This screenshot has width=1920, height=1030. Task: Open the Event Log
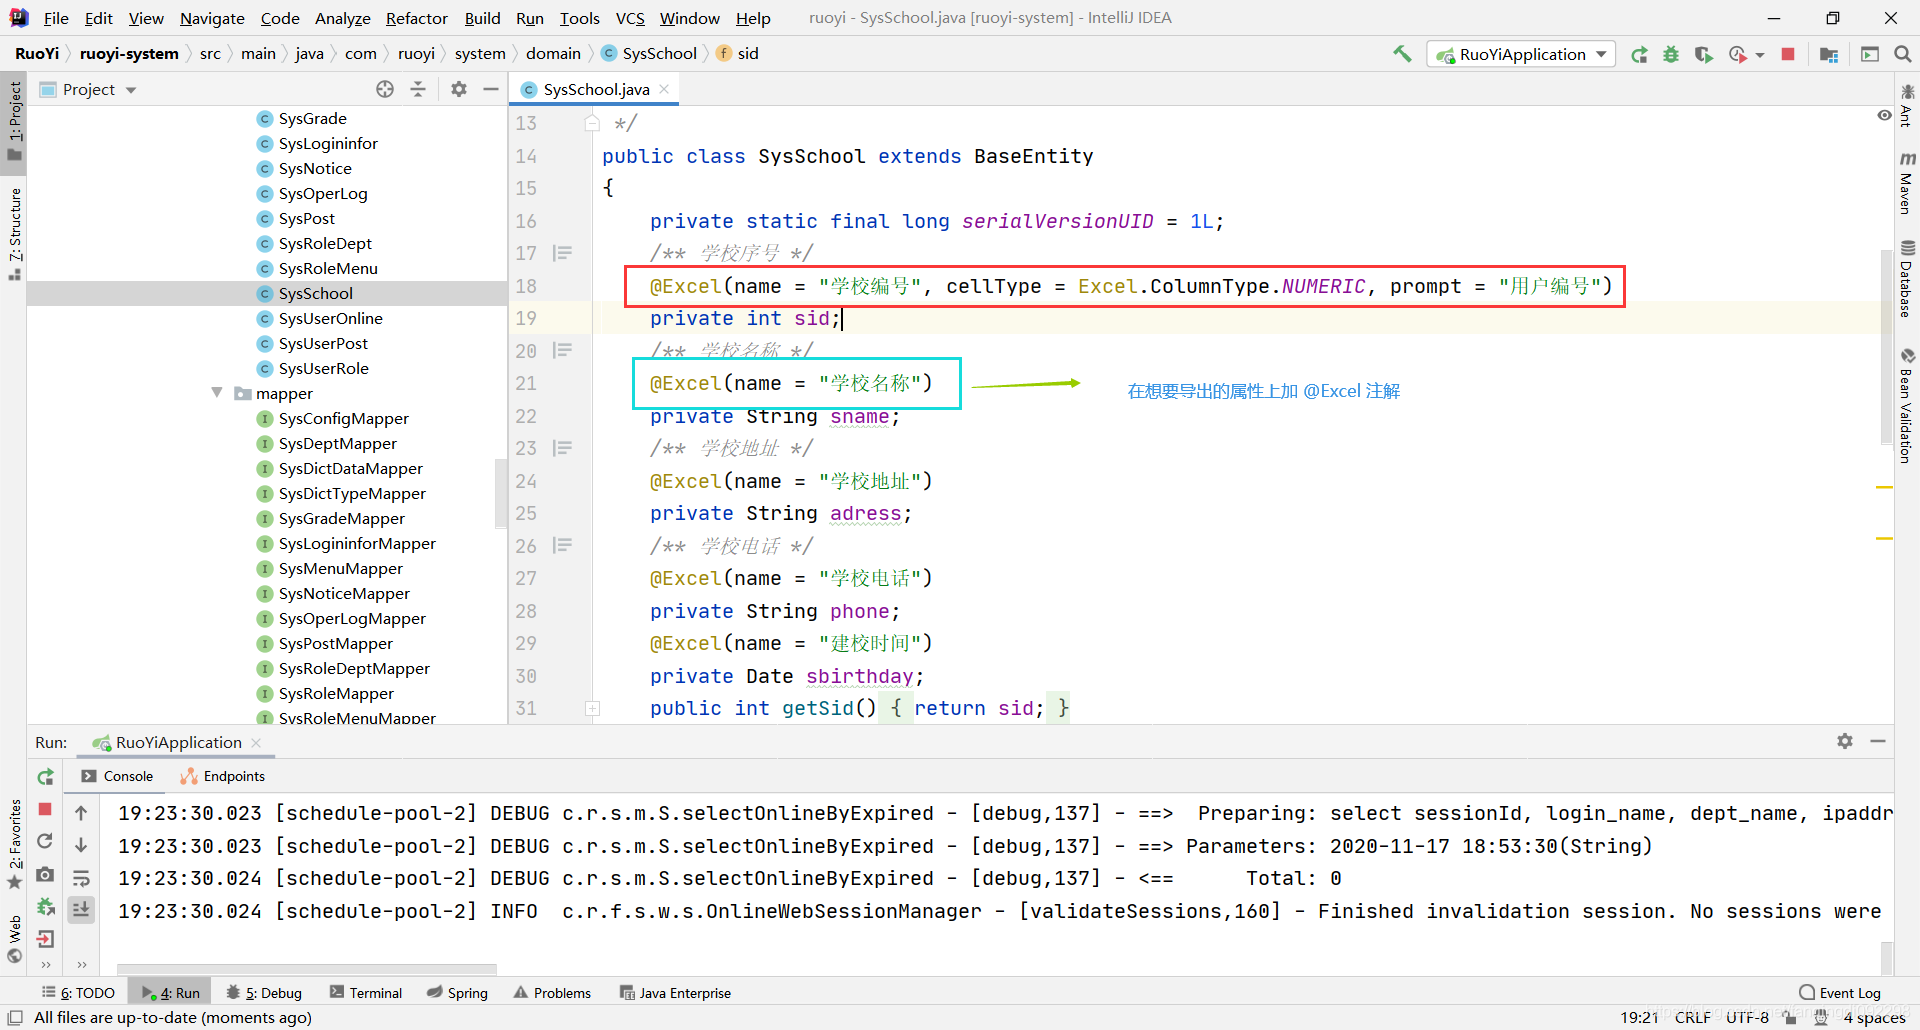pos(1840,992)
